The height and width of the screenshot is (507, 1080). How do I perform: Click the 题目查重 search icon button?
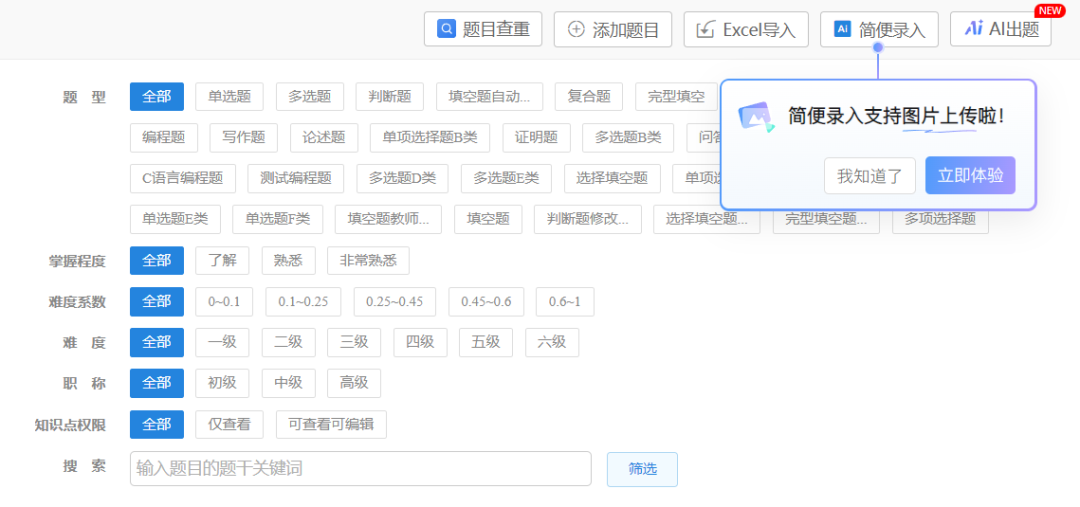coord(447,29)
